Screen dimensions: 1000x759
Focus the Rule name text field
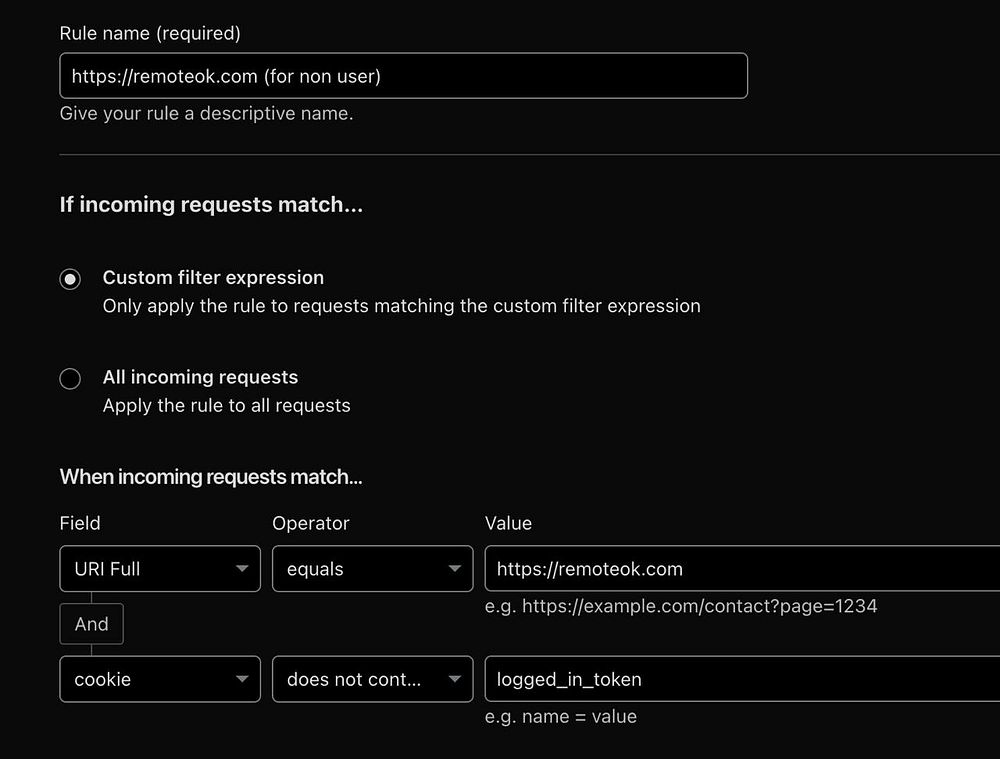pyautogui.click(x=403, y=76)
